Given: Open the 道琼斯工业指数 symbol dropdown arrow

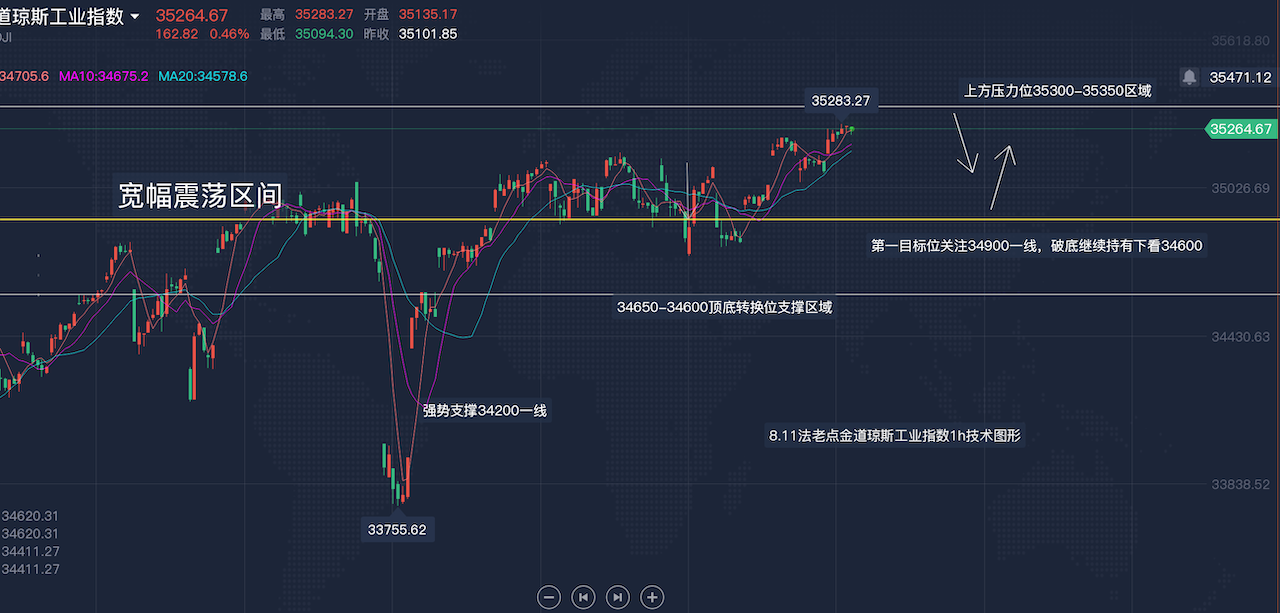Looking at the screenshot, I should [x=135, y=17].
